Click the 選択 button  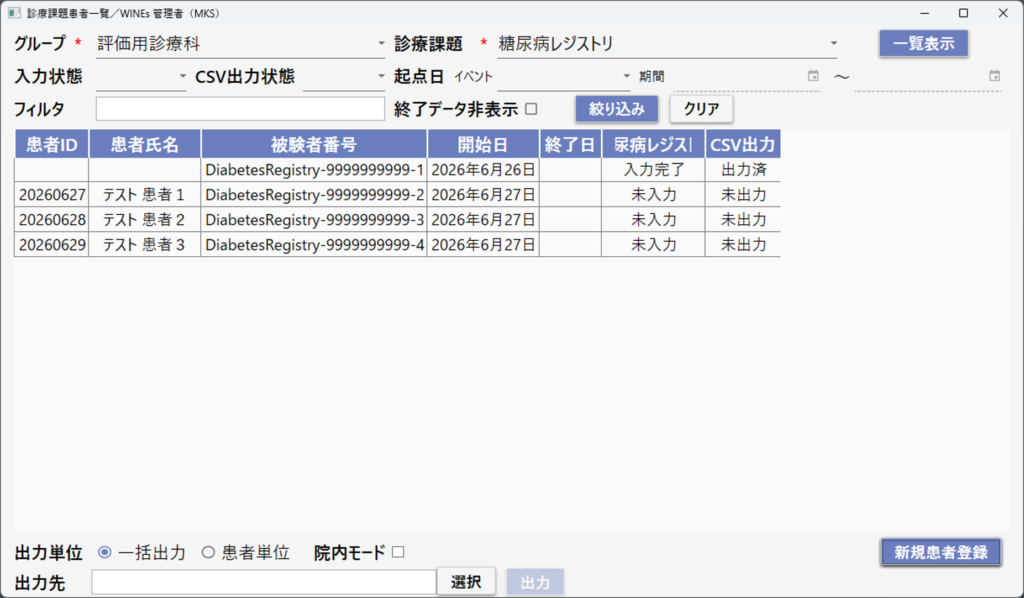pos(466,582)
